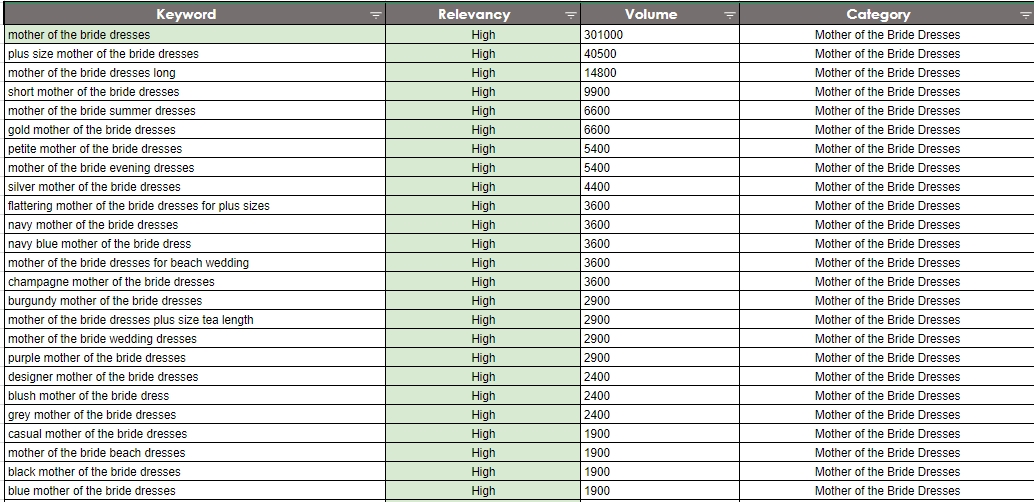1034x502 pixels.
Task: Select the Relevancy column header
Action: 483,14
